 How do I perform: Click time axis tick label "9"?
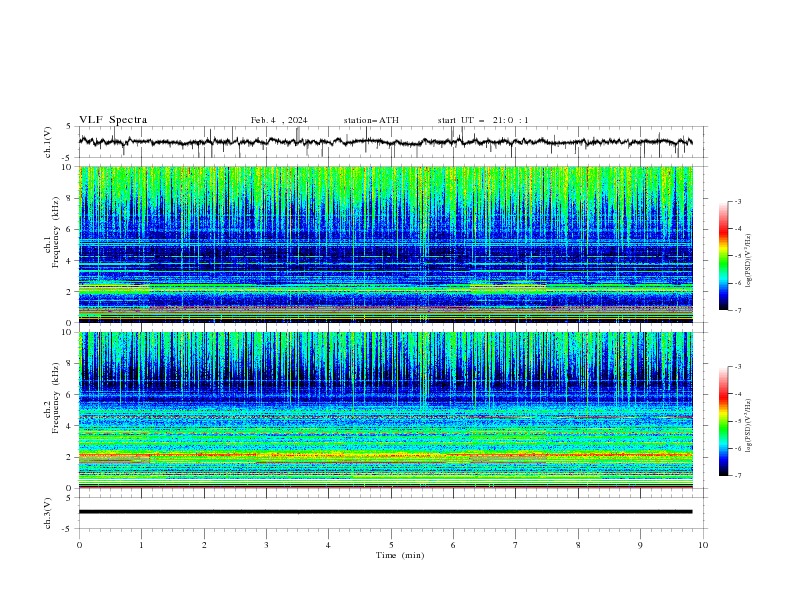pos(640,545)
